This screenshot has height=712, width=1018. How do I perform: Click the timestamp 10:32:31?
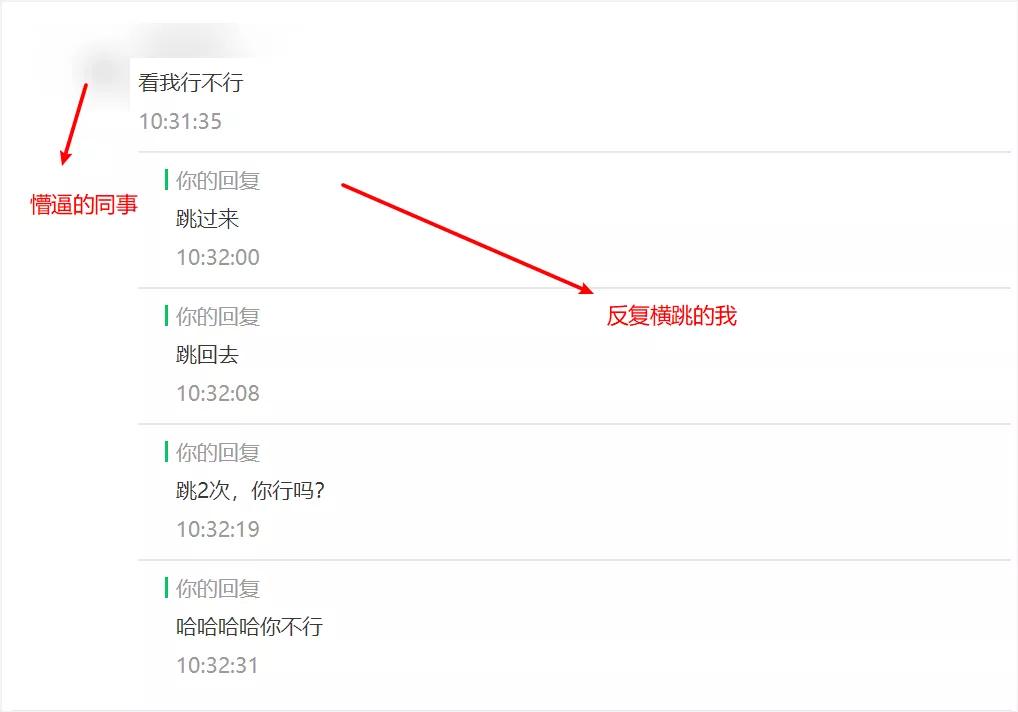pyautogui.click(x=217, y=666)
